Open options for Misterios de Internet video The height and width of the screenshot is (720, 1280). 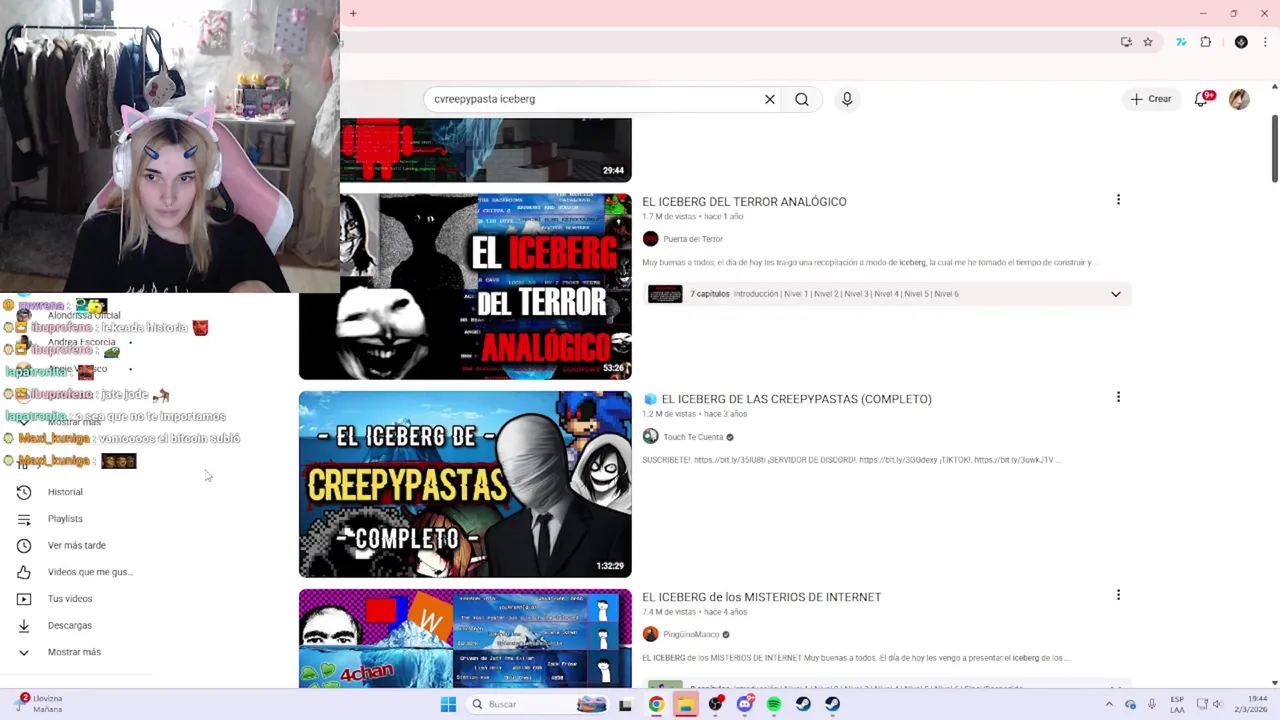pos(1118,595)
